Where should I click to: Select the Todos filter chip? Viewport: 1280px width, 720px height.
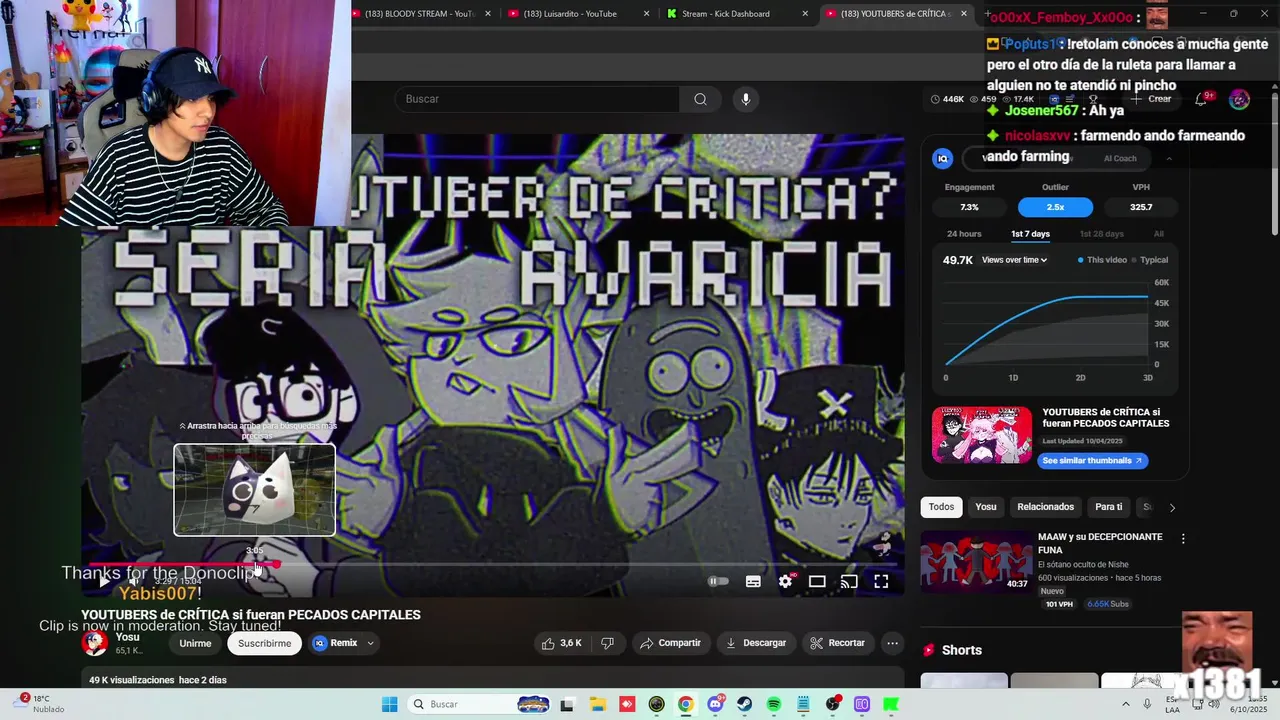coord(941,507)
